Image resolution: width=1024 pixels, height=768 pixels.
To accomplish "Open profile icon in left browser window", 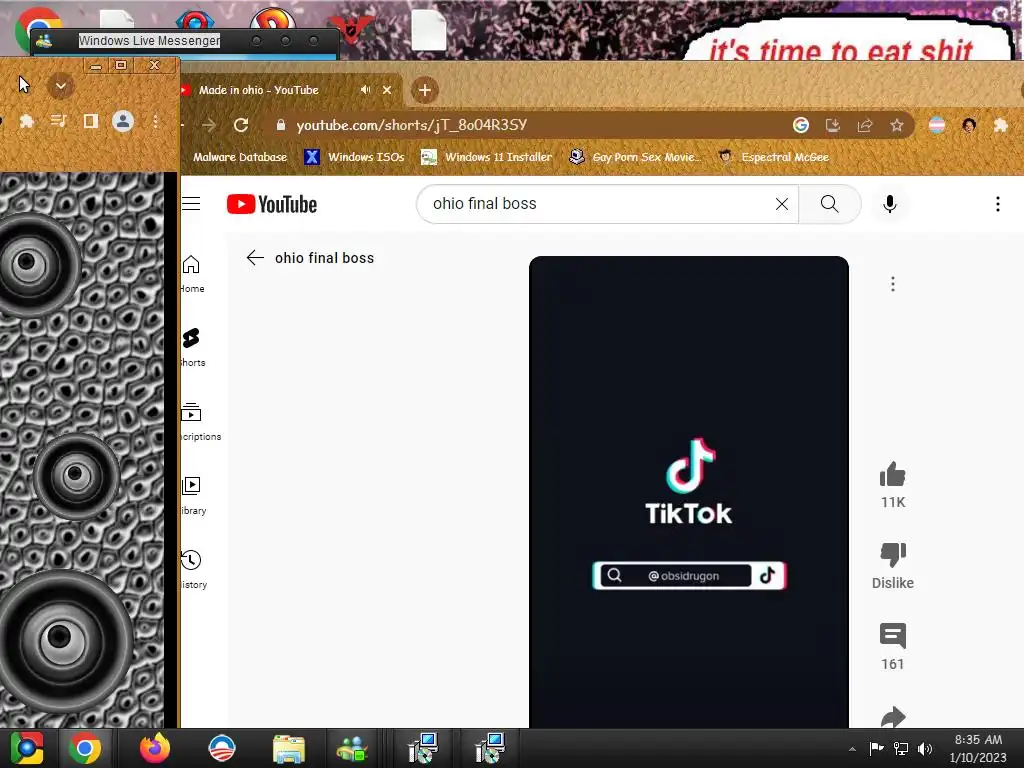I will tap(123, 121).
